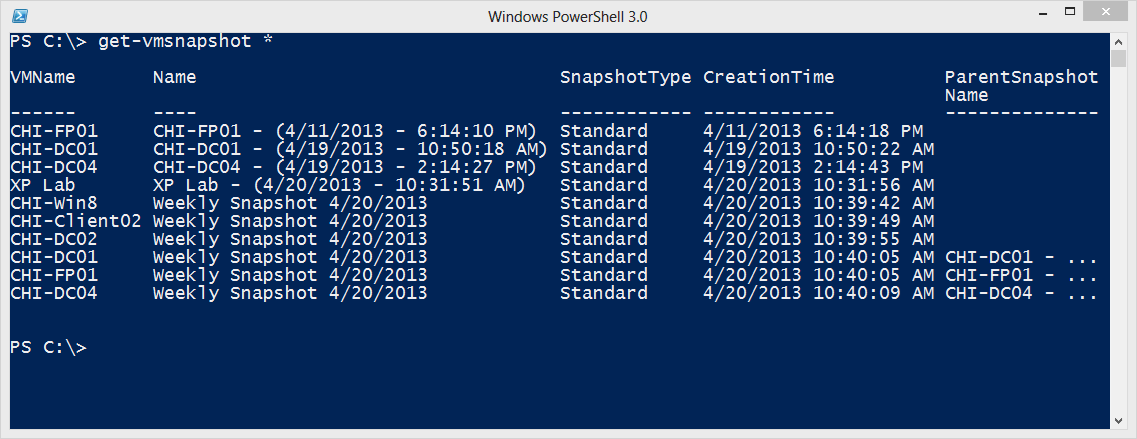1137x439 pixels.
Task: Click parent snapshot CHI-DC01 - ... entry
Action: coord(1022,258)
